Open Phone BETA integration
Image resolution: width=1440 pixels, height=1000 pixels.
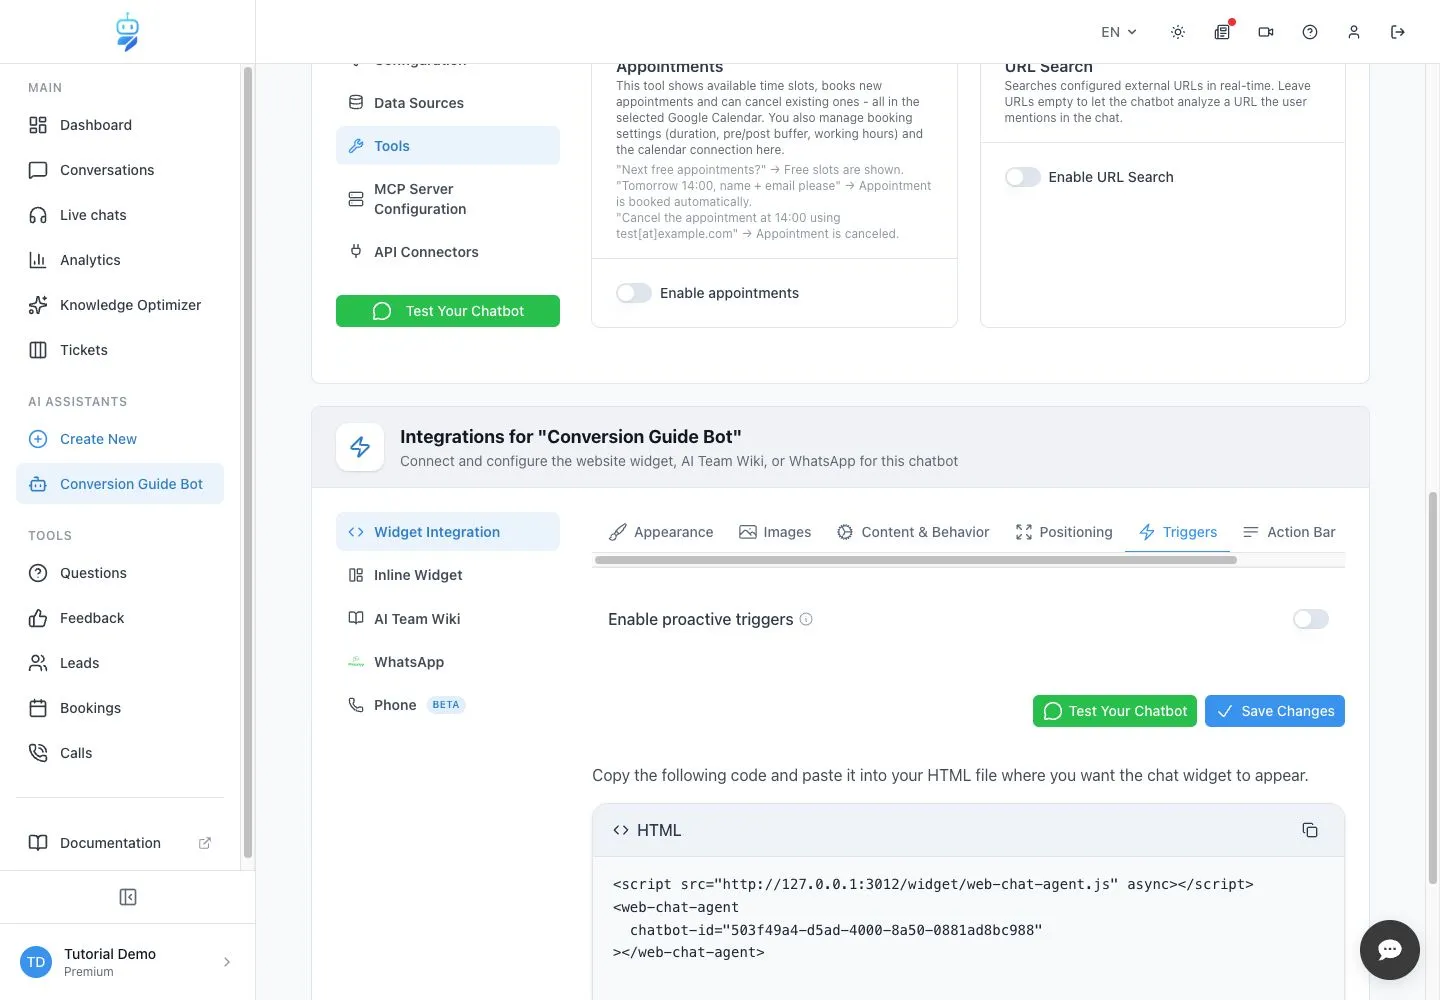(448, 705)
